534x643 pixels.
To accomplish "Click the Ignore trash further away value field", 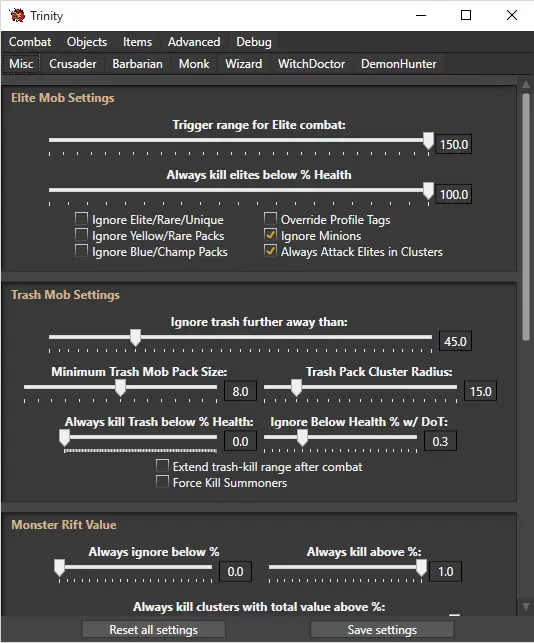I will tap(455, 341).
